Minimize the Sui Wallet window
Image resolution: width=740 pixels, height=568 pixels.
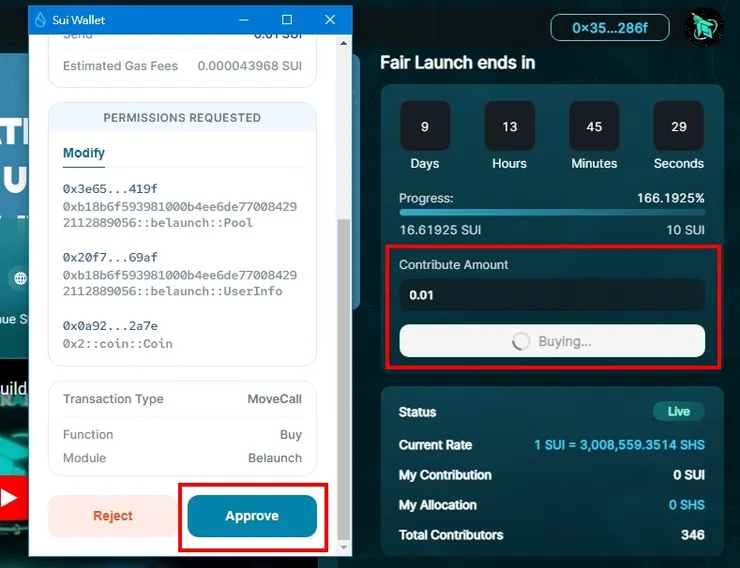[244, 20]
